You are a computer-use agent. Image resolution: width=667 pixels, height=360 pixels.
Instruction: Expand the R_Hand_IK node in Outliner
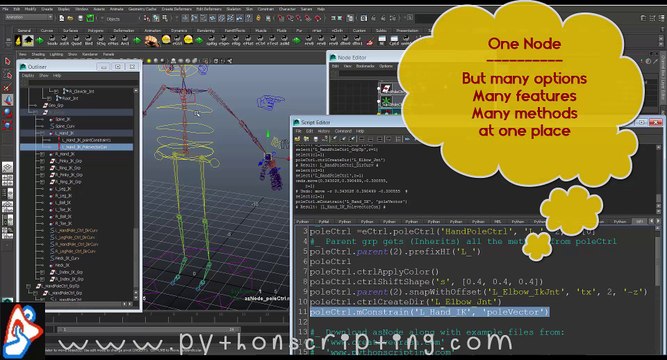click(42, 154)
